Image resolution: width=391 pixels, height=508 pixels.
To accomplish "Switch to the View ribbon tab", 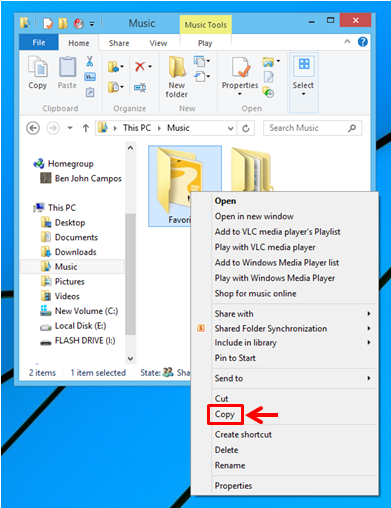I will pos(158,43).
